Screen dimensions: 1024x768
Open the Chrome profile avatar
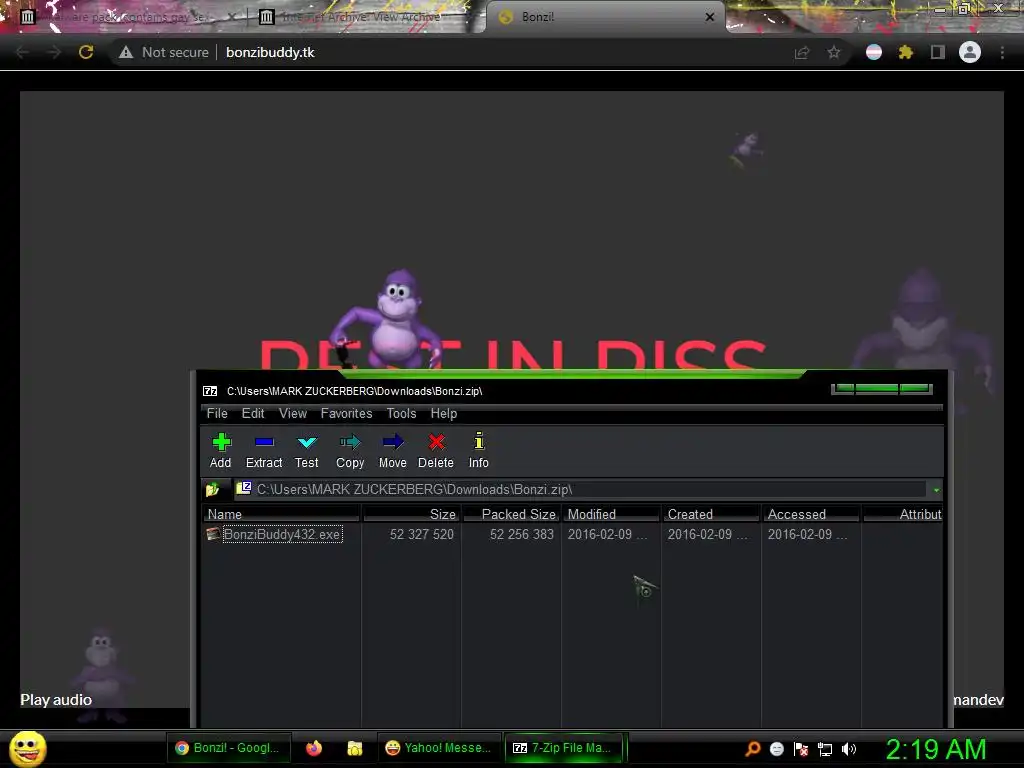pyautogui.click(x=970, y=52)
